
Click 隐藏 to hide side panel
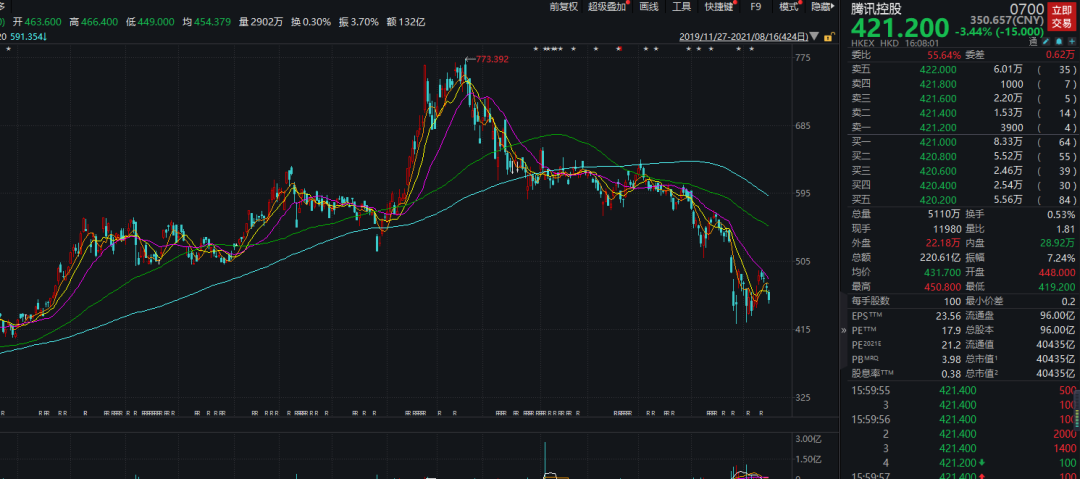coord(820,7)
